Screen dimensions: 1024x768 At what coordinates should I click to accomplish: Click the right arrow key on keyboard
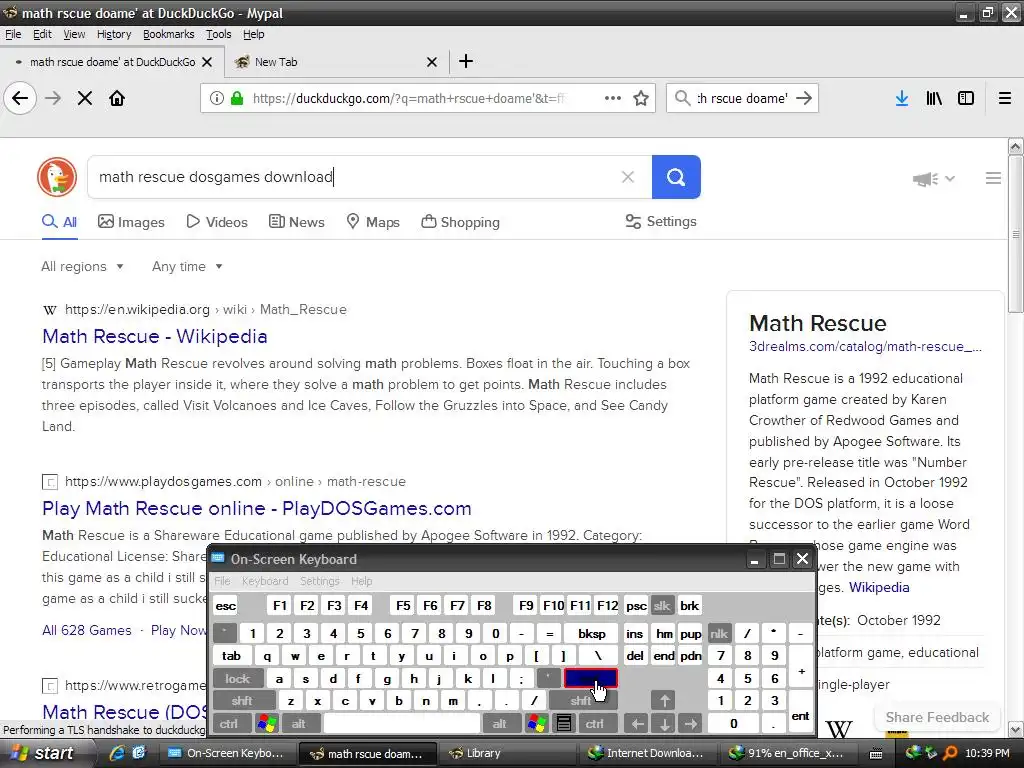(x=690, y=724)
